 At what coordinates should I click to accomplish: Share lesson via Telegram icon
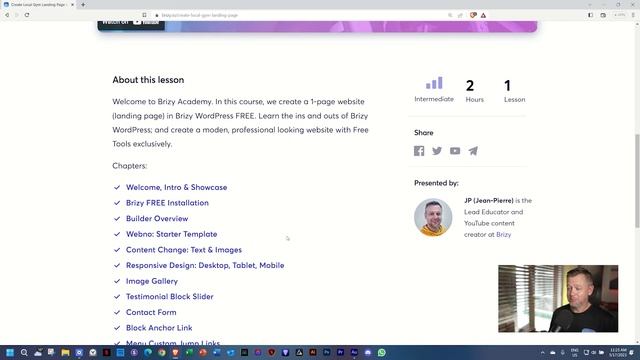tap(473, 151)
